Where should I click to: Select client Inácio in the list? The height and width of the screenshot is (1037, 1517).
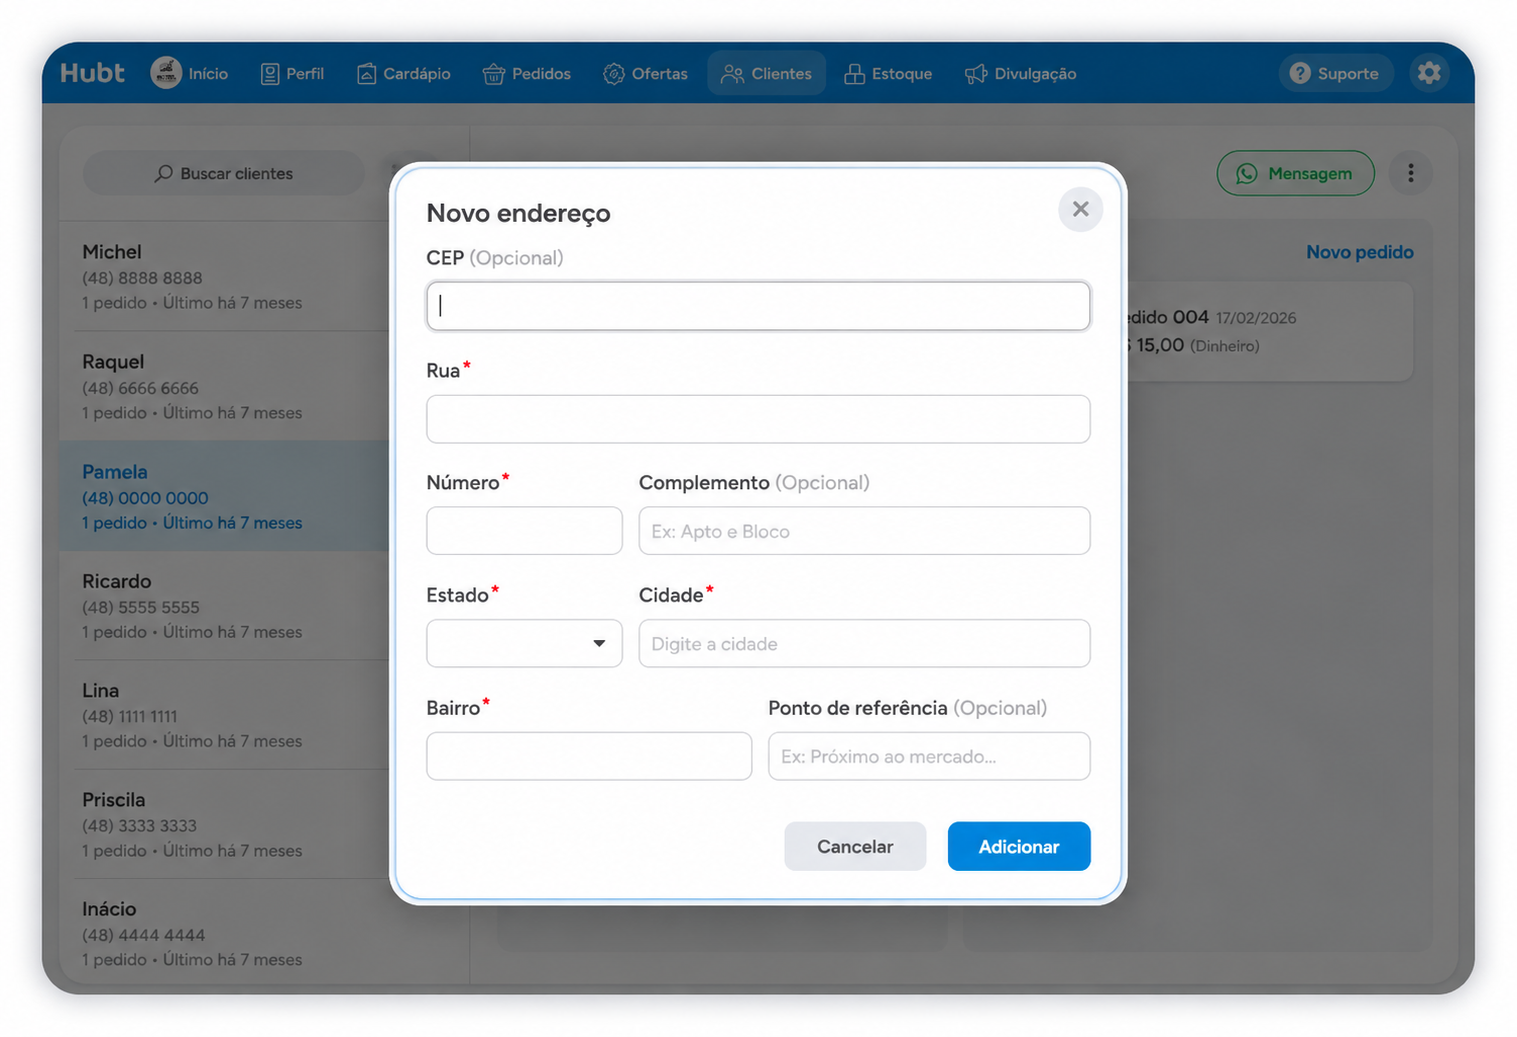(225, 932)
